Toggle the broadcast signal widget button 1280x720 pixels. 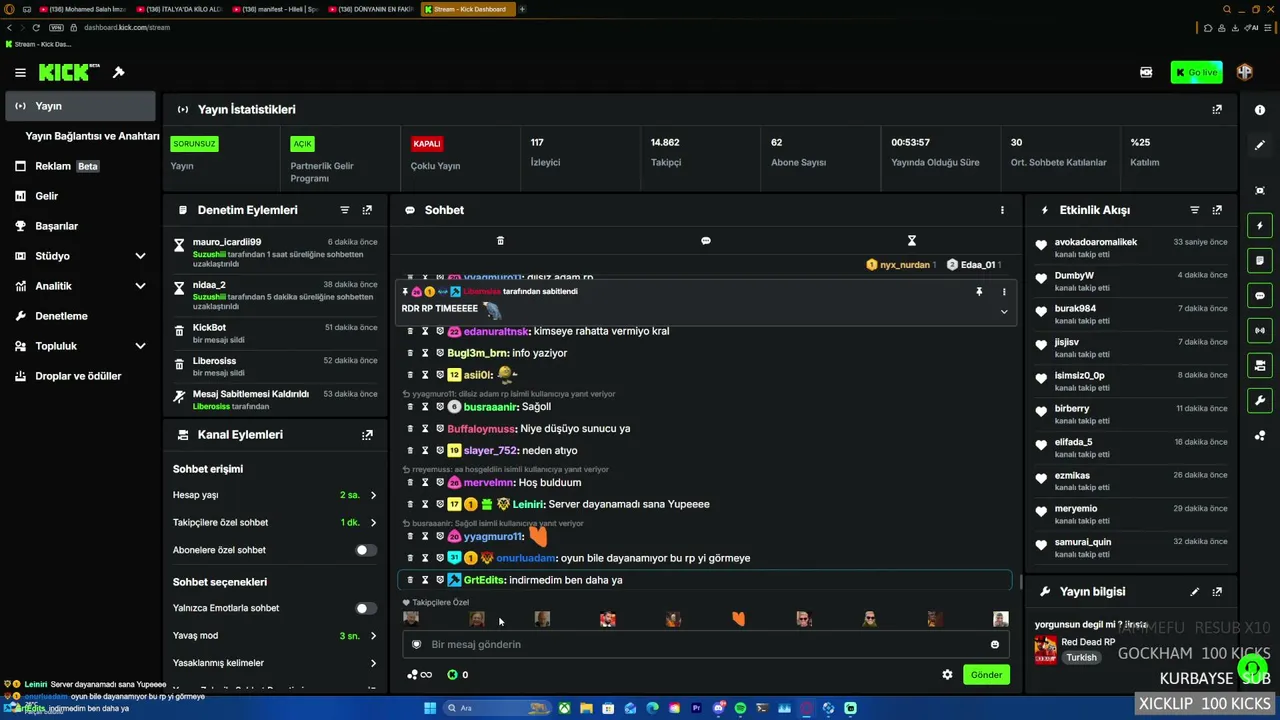click(1260, 331)
